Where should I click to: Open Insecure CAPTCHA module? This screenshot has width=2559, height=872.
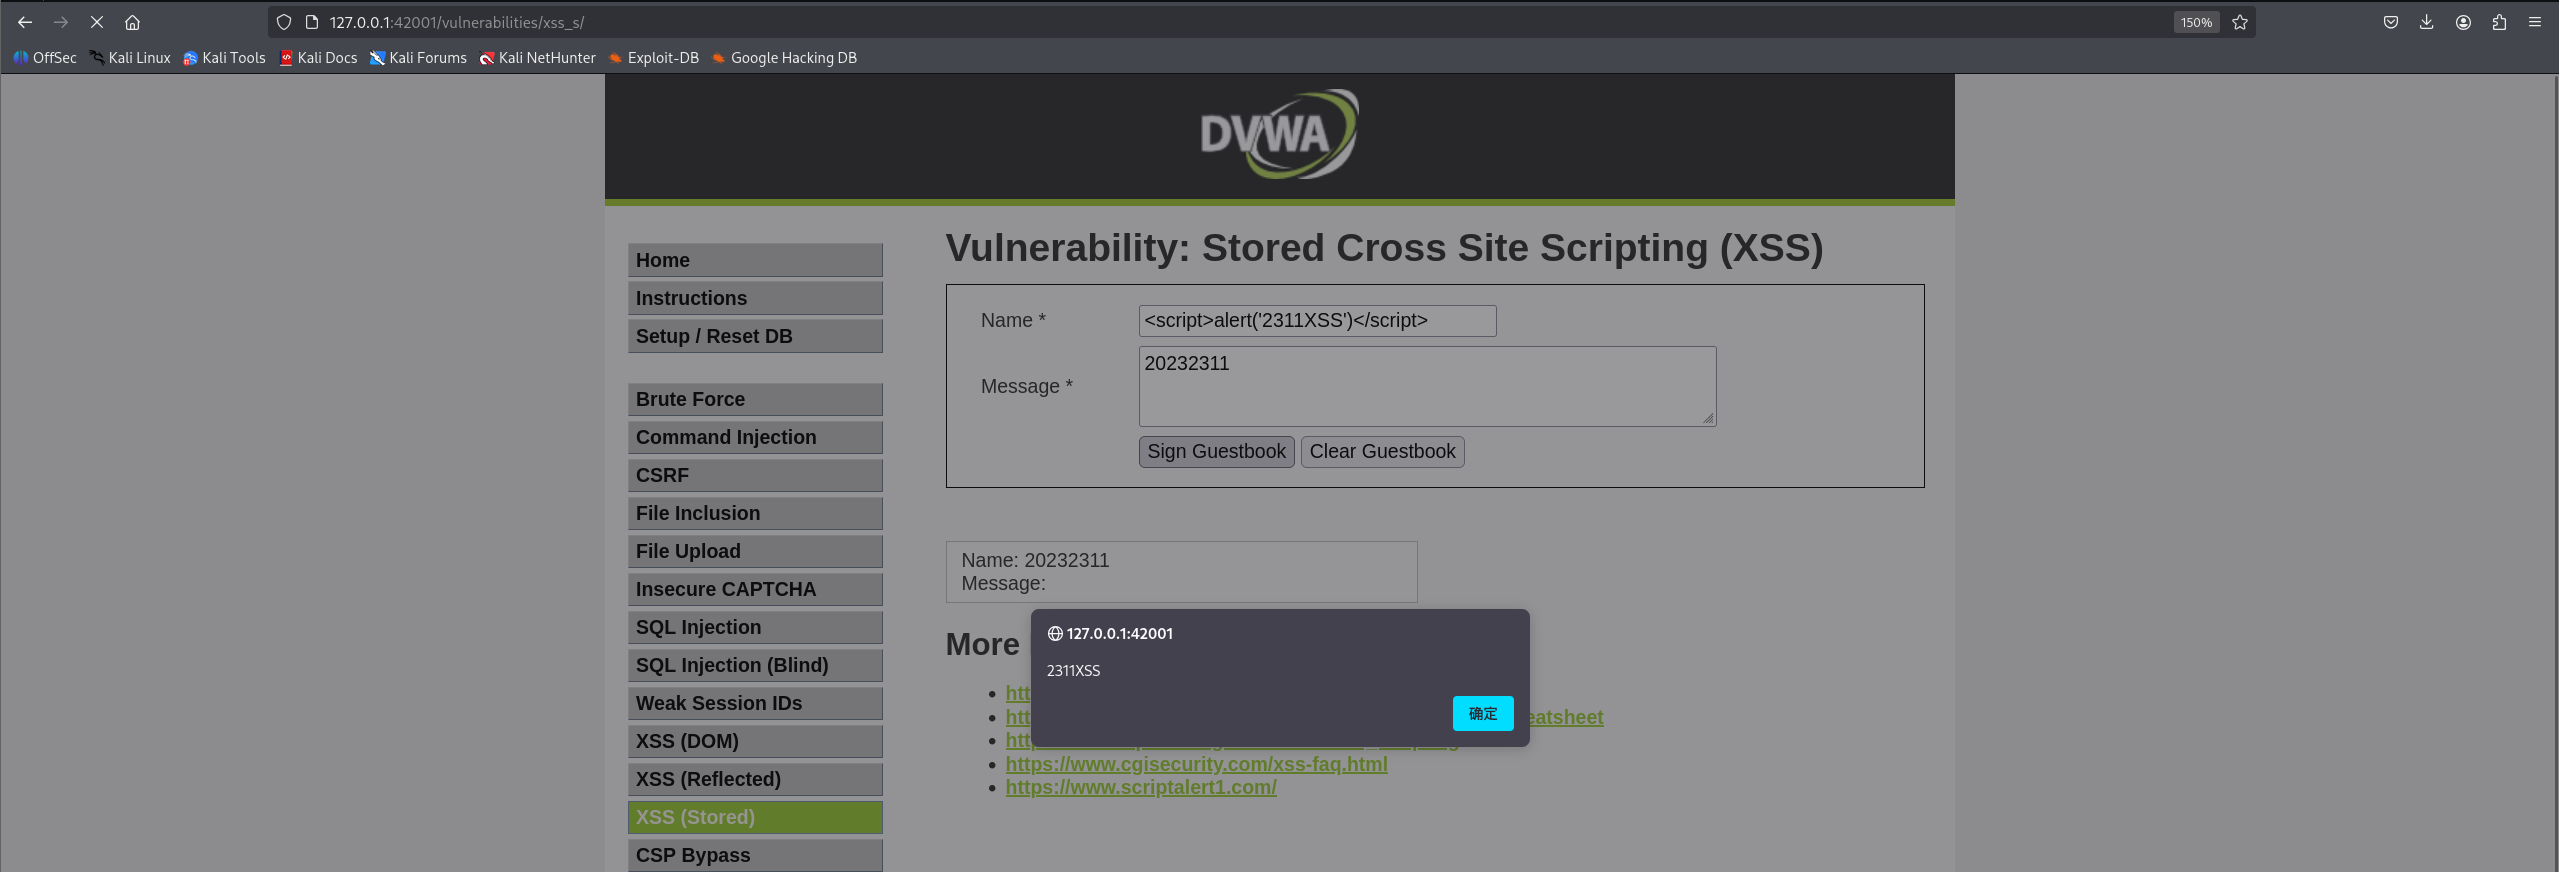(x=755, y=589)
